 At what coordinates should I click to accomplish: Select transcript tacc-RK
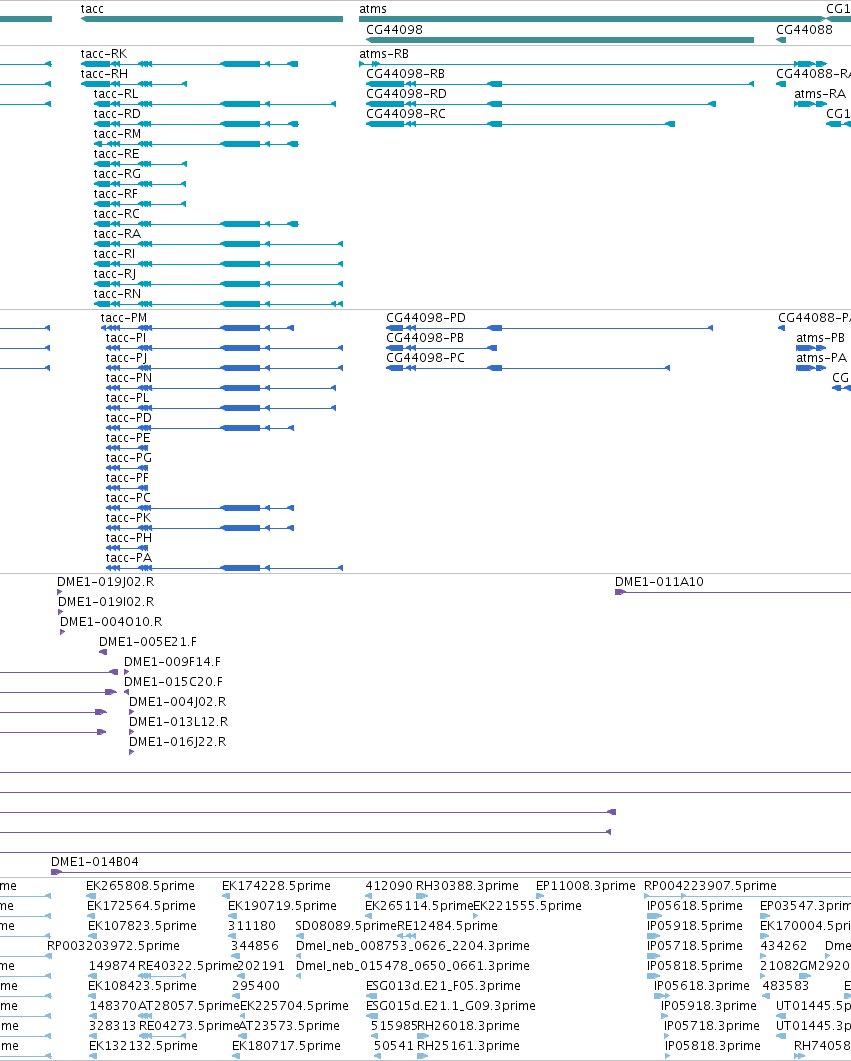[189, 64]
